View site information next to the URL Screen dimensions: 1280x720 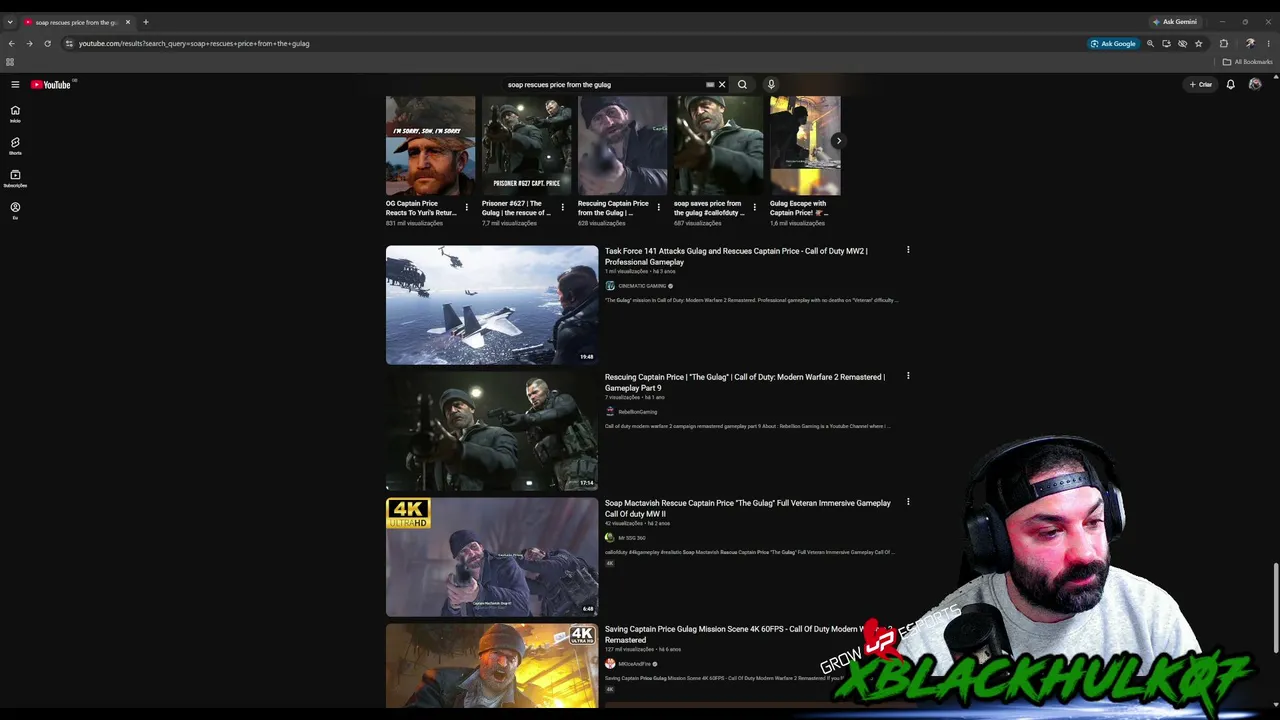tap(69, 44)
